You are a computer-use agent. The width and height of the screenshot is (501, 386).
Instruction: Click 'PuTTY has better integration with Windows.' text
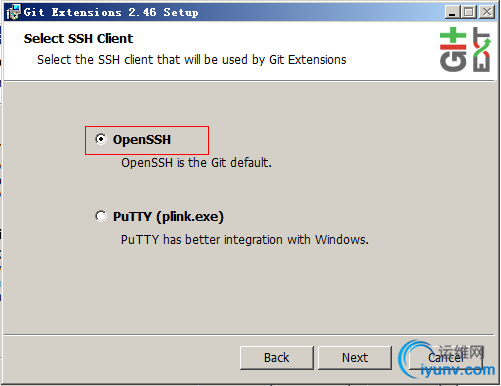point(245,240)
